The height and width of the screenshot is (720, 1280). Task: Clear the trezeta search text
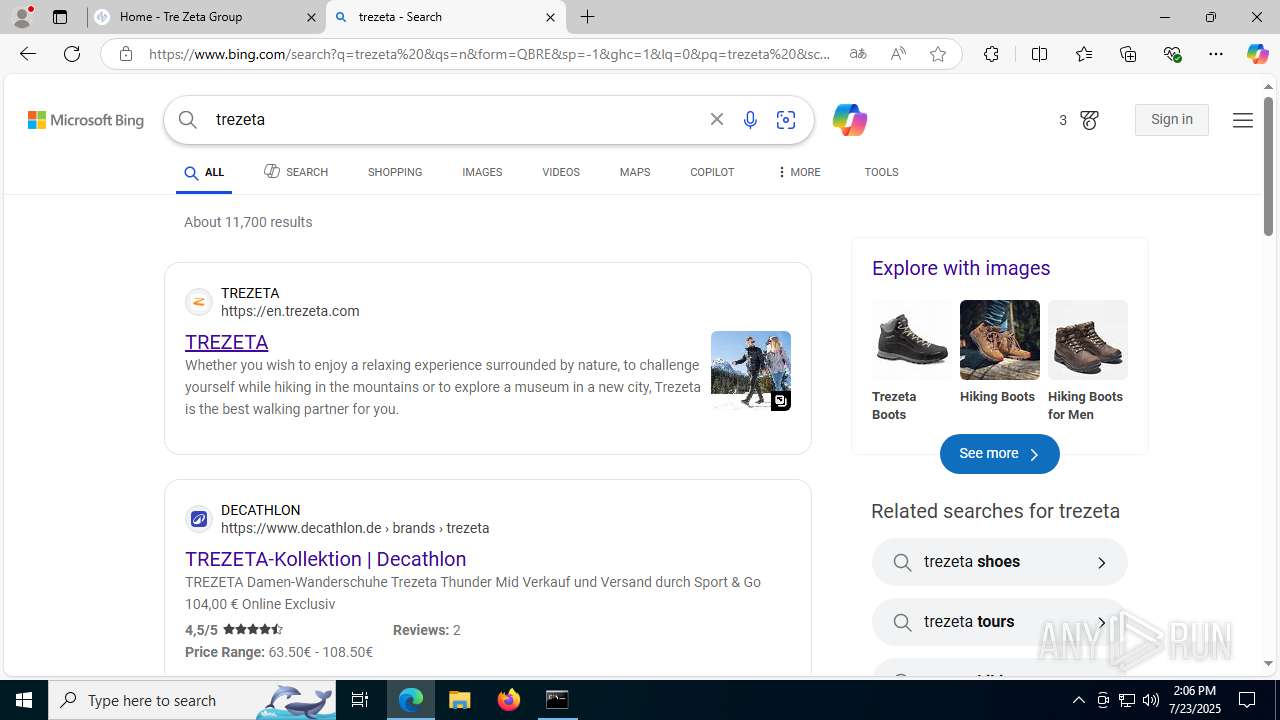pos(717,120)
